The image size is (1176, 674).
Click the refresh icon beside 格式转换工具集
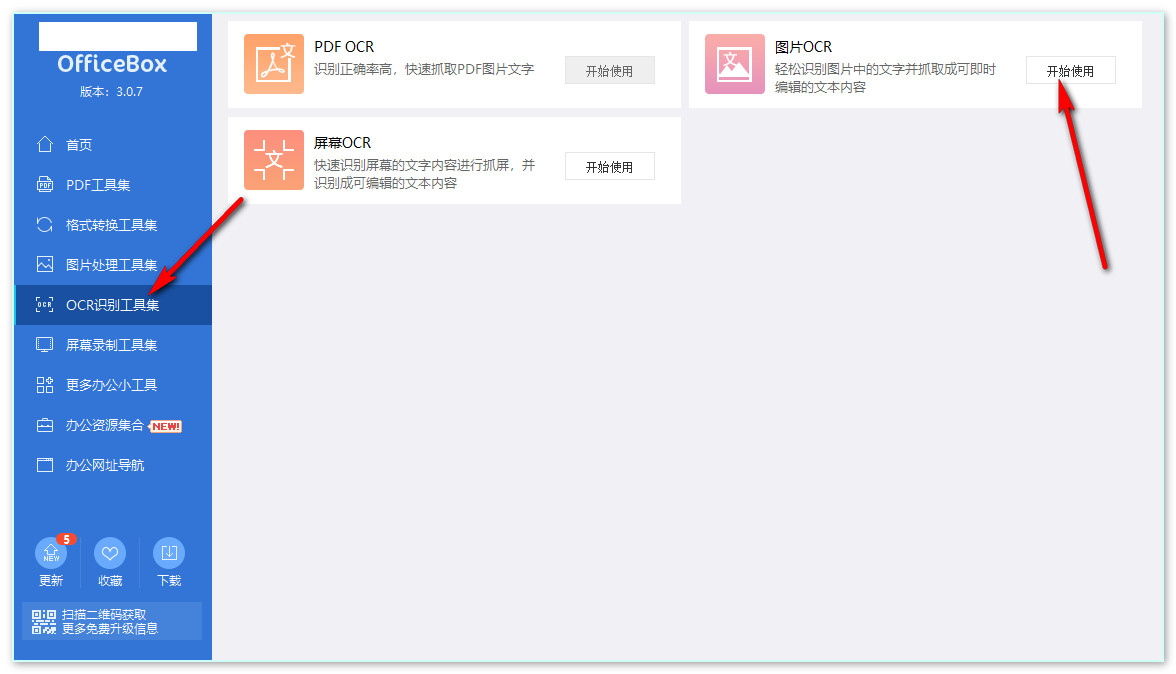tap(45, 224)
